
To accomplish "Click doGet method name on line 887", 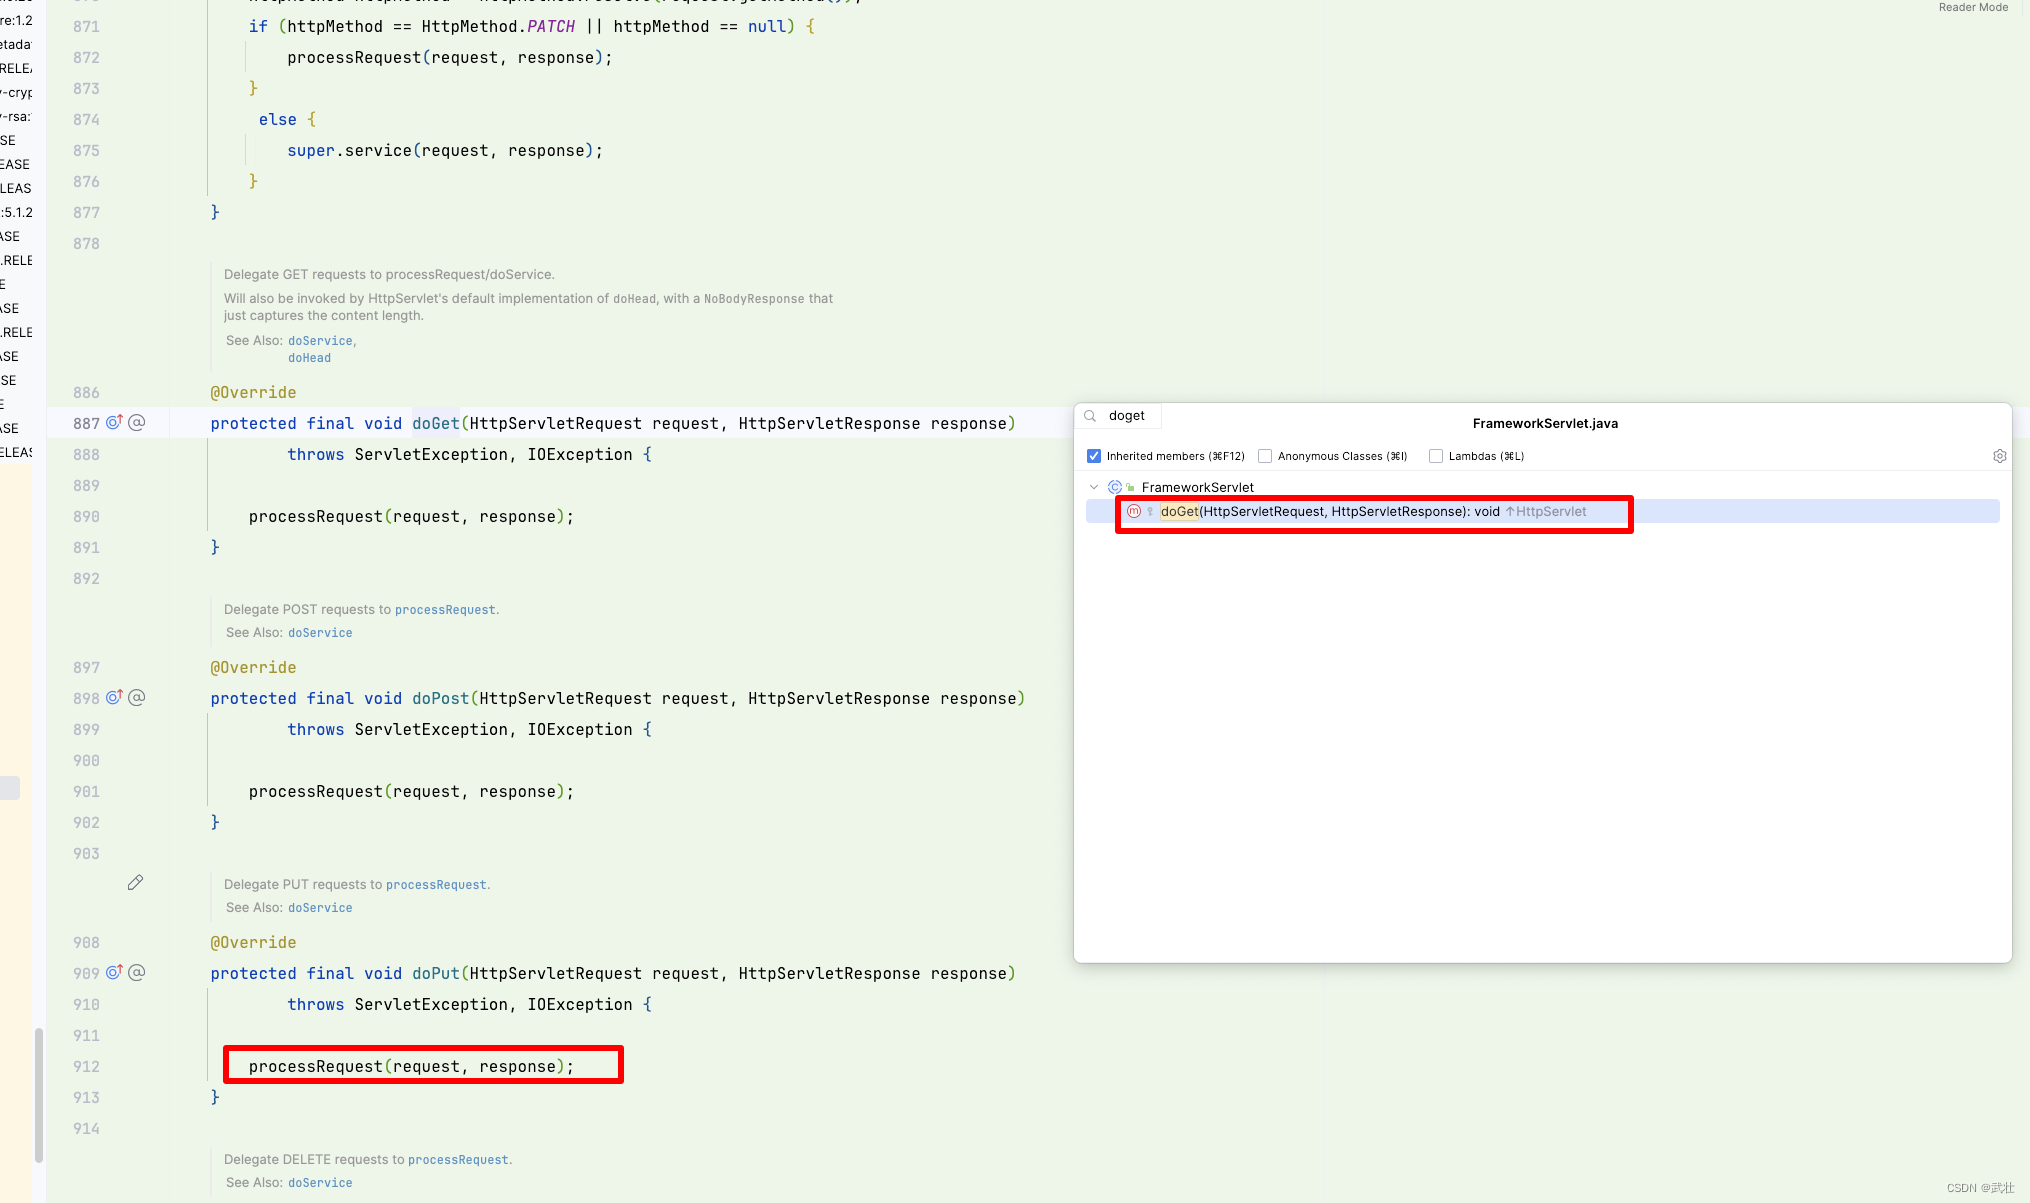I will click(x=436, y=423).
